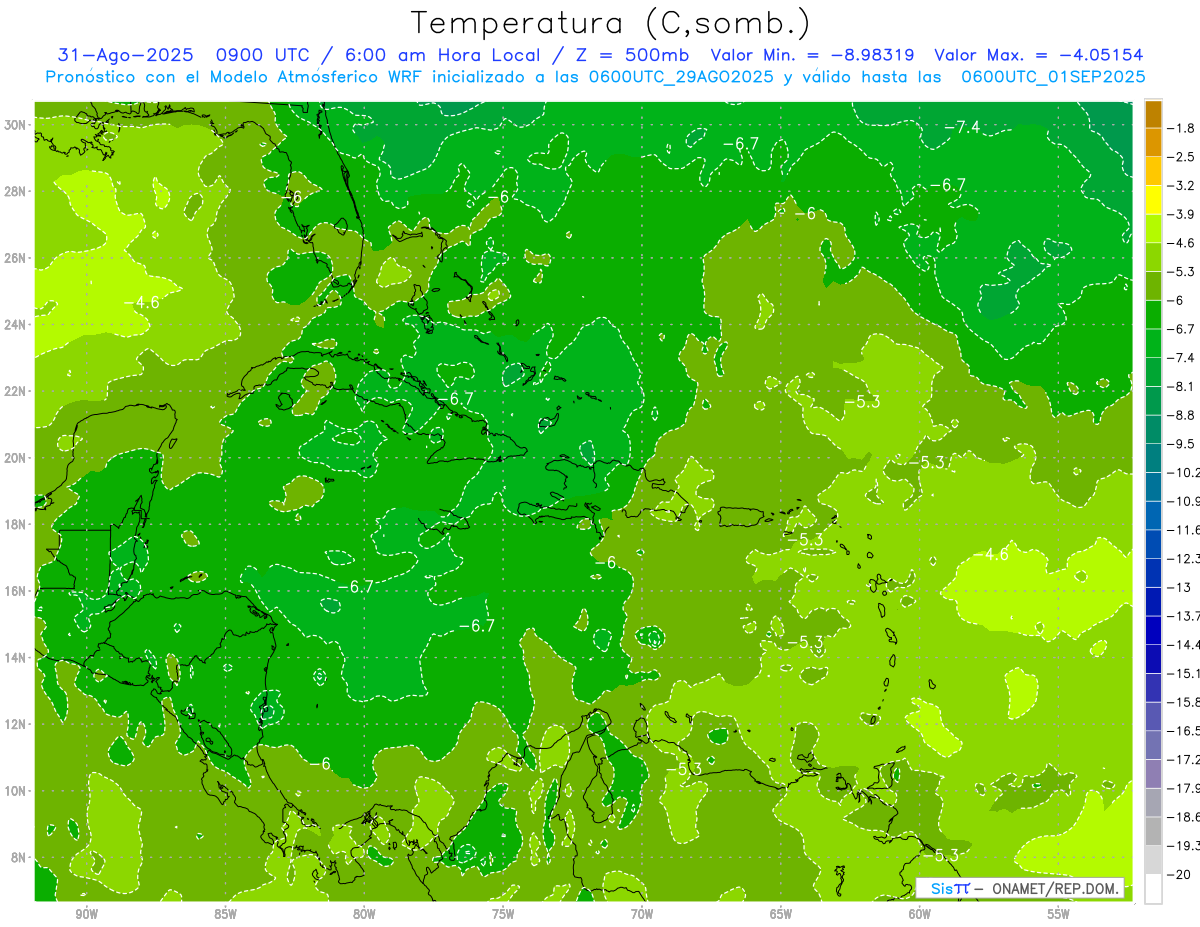Click the colorbar label "-3.9"
1200x927 pixels.
point(1181,214)
